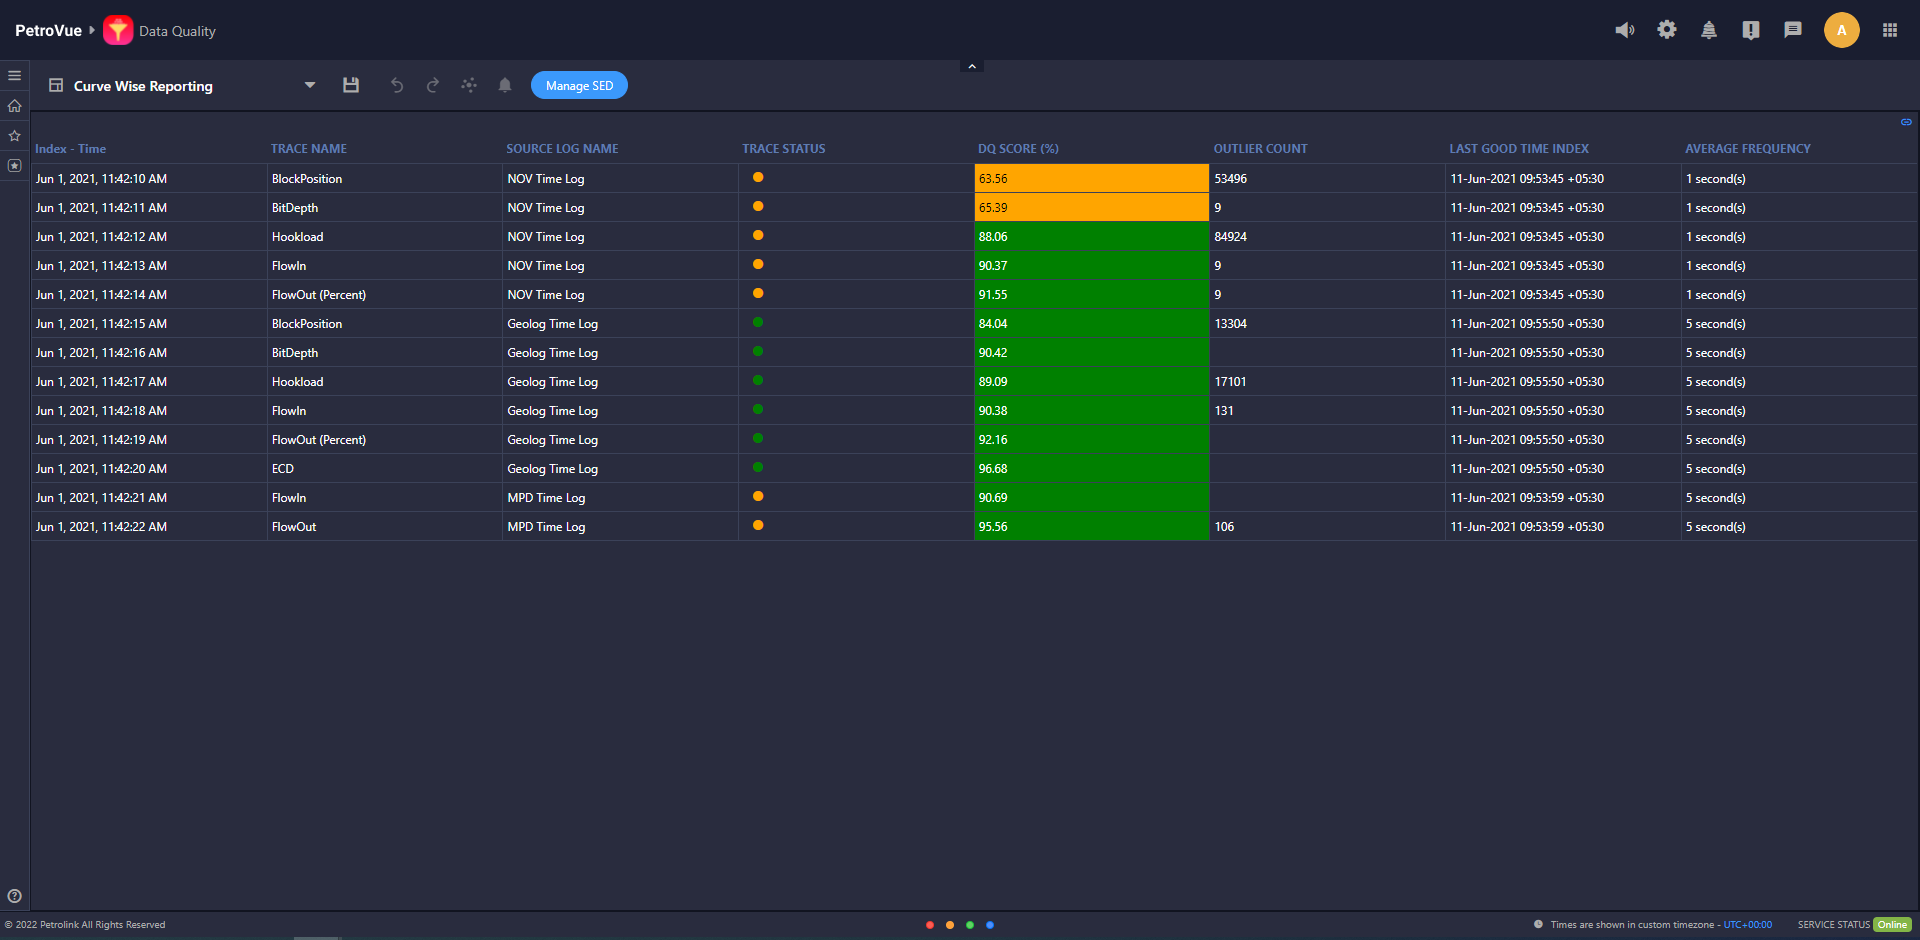
Task: Open the user avatar A menu
Action: (1841, 30)
